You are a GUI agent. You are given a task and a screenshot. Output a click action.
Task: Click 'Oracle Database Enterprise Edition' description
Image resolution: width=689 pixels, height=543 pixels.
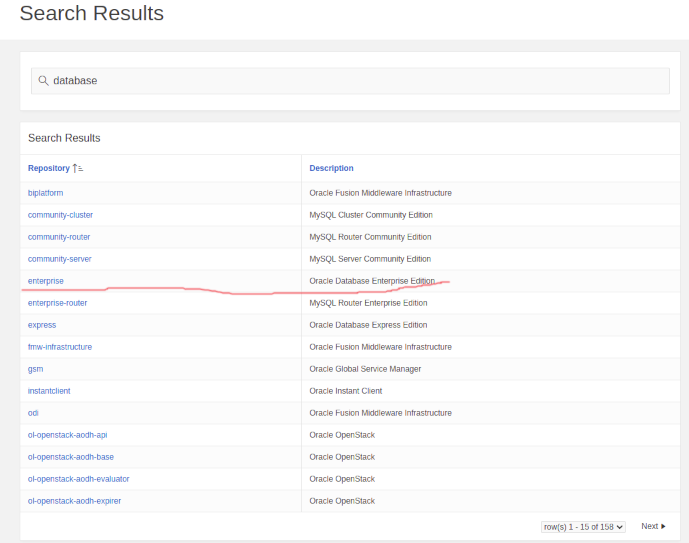tap(372, 281)
